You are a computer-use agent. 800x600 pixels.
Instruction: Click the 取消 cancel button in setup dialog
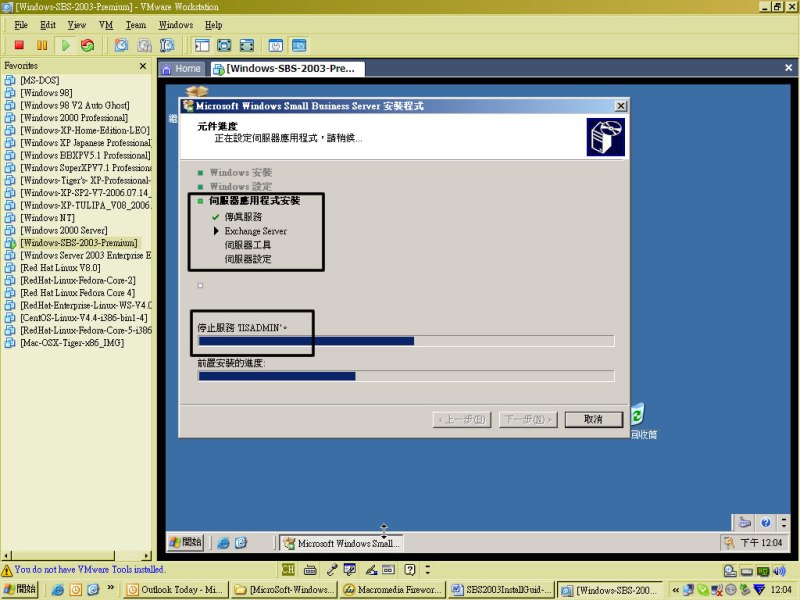pos(593,419)
